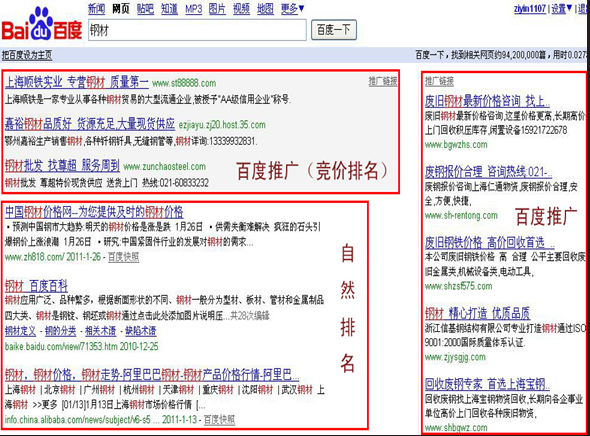Click www.st88888.com URL text

click(x=184, y=83)
